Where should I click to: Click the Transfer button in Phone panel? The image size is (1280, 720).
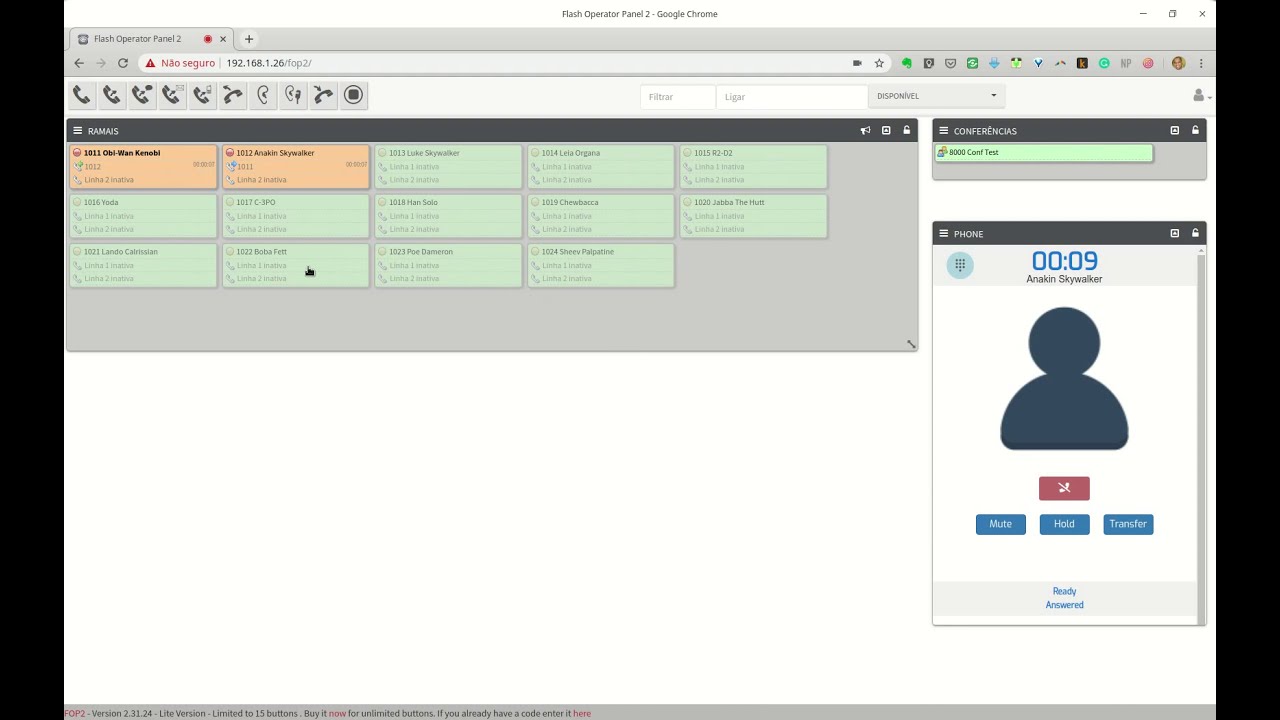click(x=1128, y=524)
